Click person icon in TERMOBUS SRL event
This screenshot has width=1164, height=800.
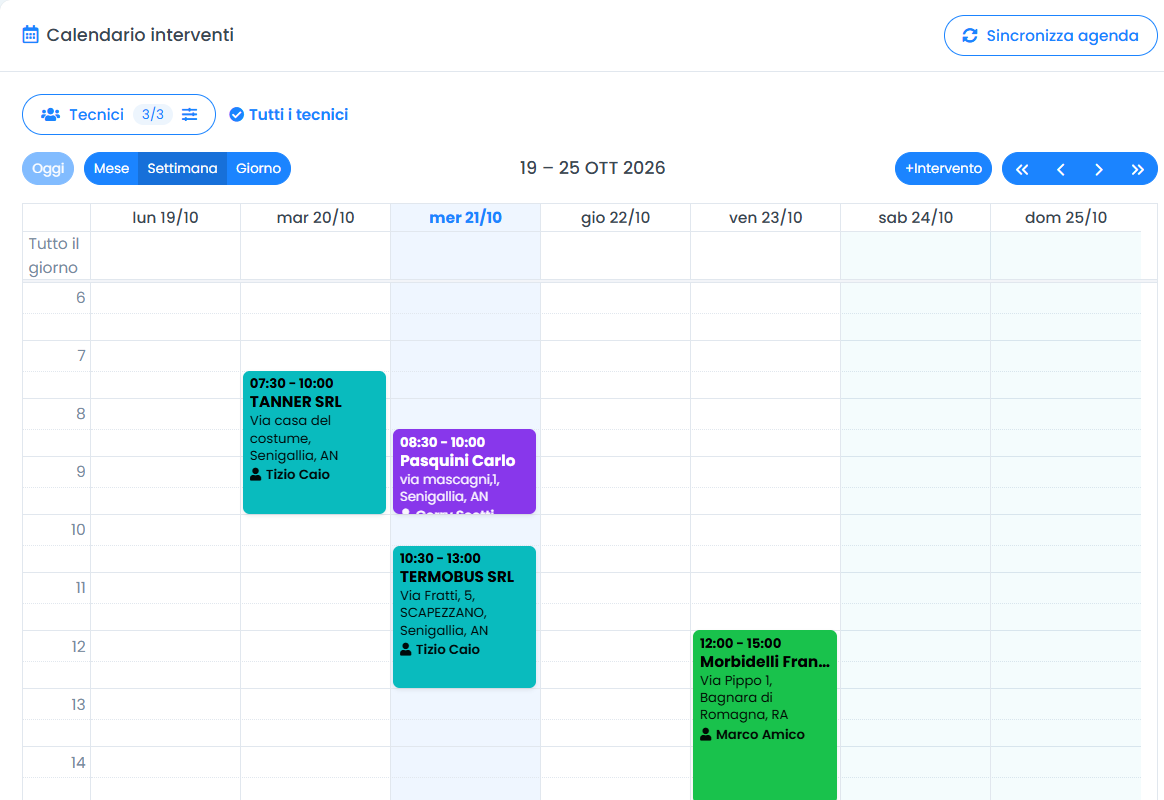405,649
